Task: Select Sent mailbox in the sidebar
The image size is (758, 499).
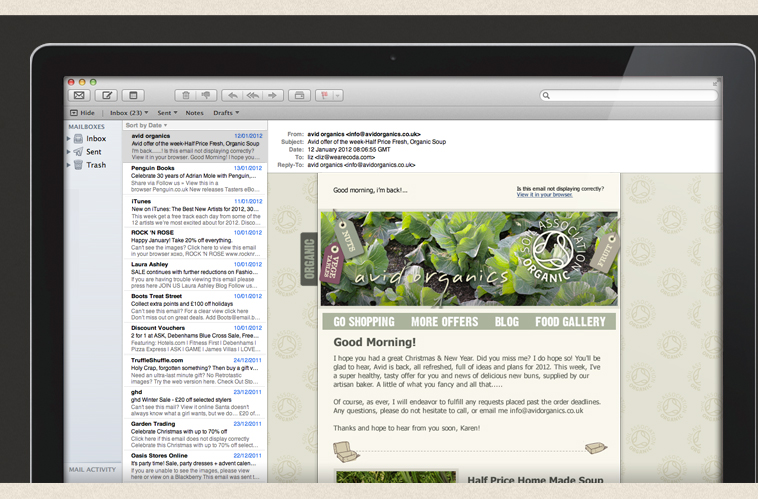Action: [x=94, y=152]
